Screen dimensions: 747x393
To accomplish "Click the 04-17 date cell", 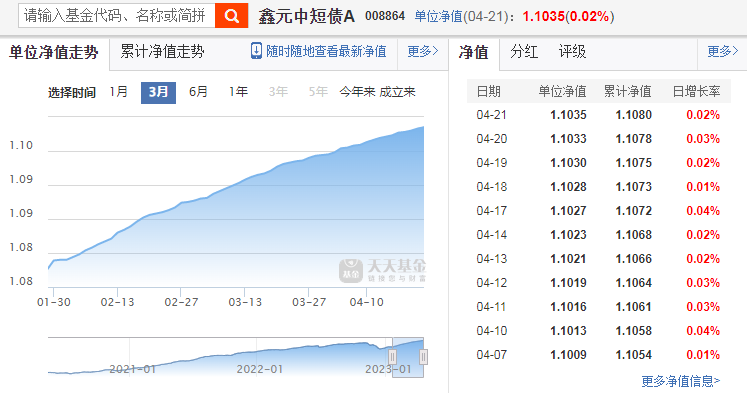I will pos(491,211).
